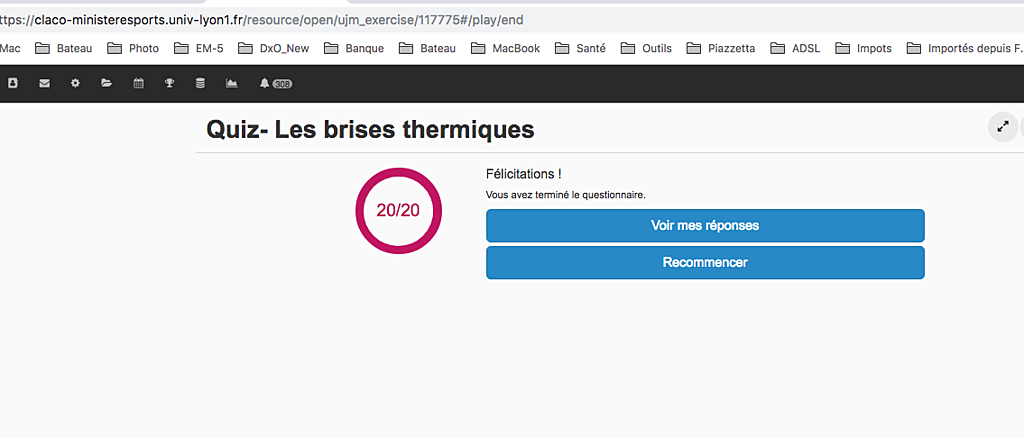Image resolution: width=1024 pixels, height=438 pixels.
Task: Open the resources folder icon in toolbar
Action: click(x=106, y=84)
